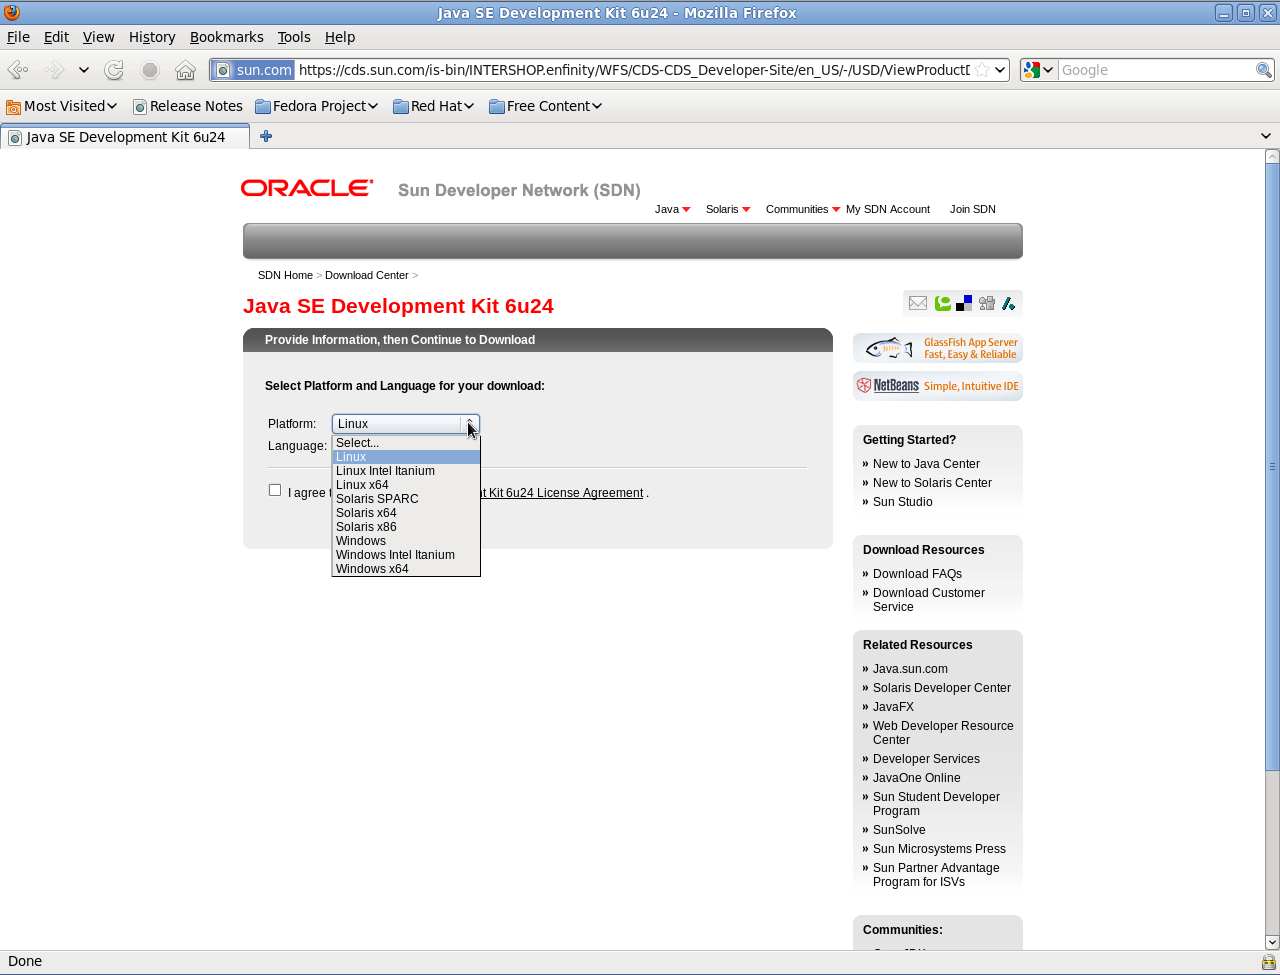Share via the Delicious squares icon
This screenshot has width=1280, height=975.
click(964, 303)
